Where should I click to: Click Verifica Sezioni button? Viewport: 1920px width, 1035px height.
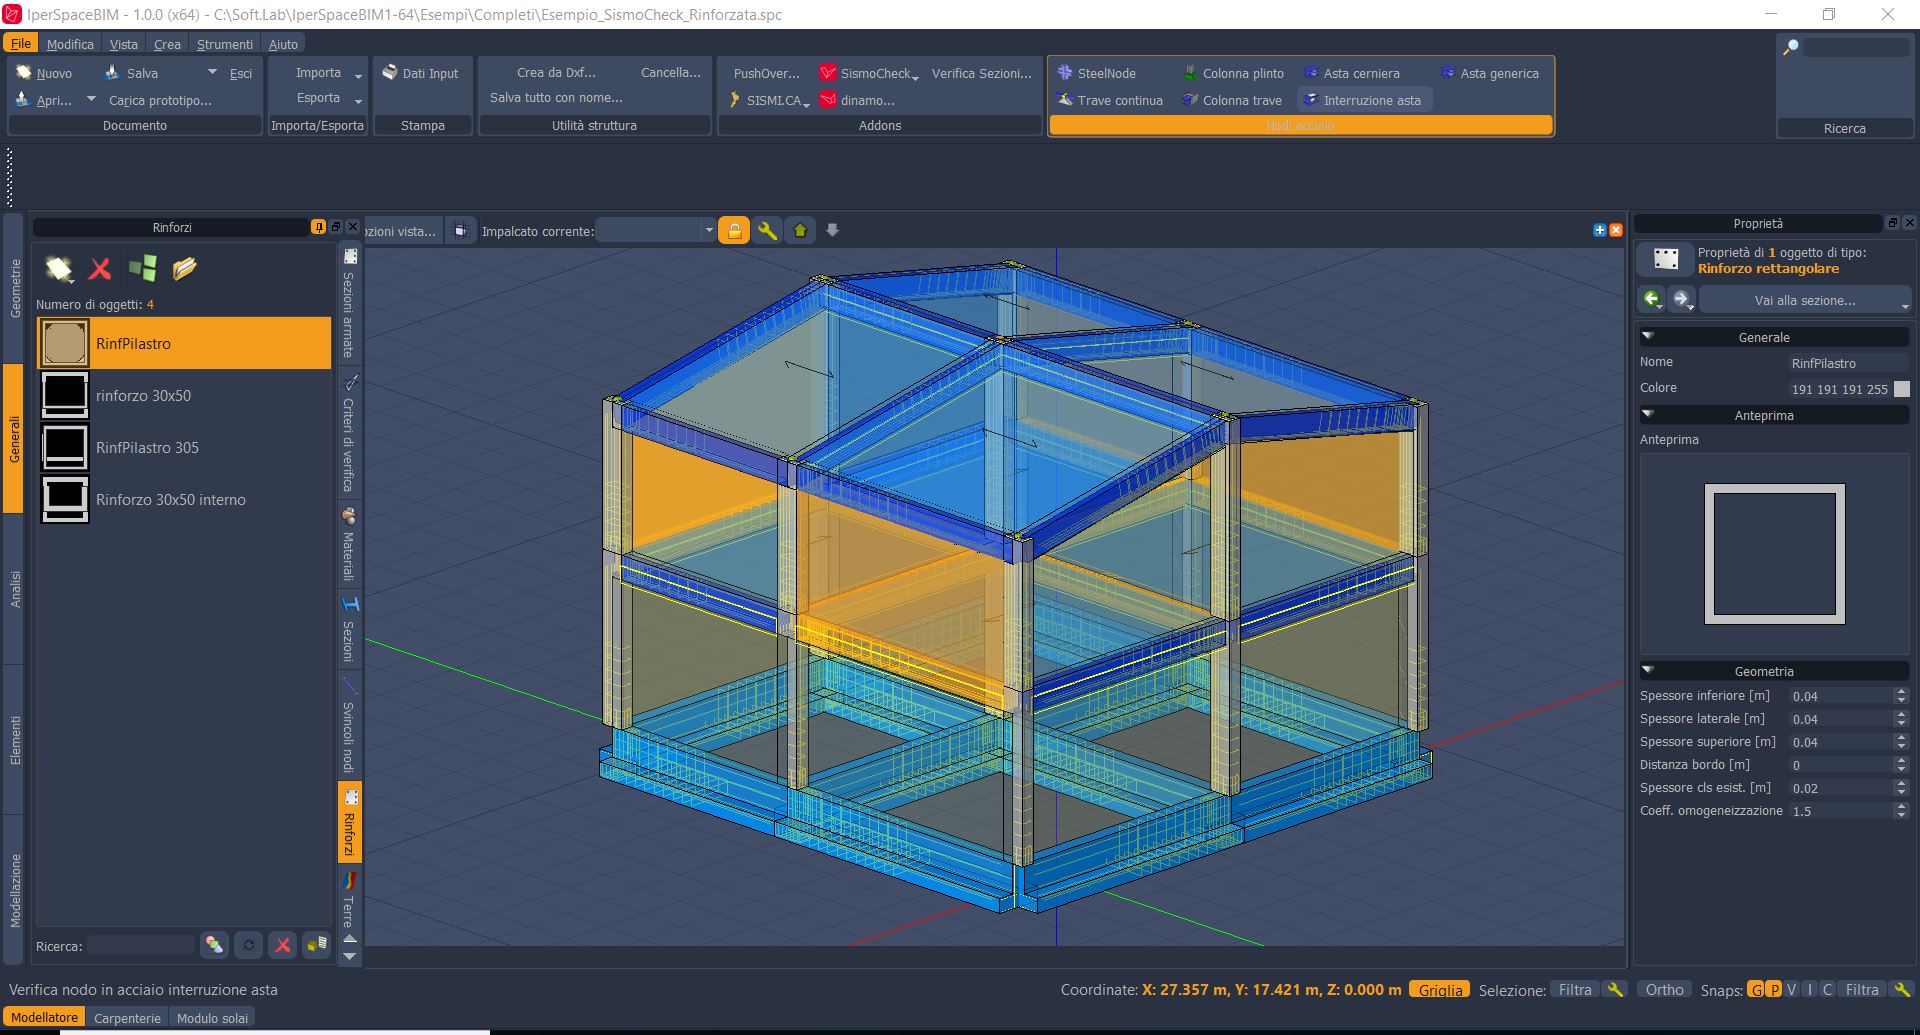[981, 73]
